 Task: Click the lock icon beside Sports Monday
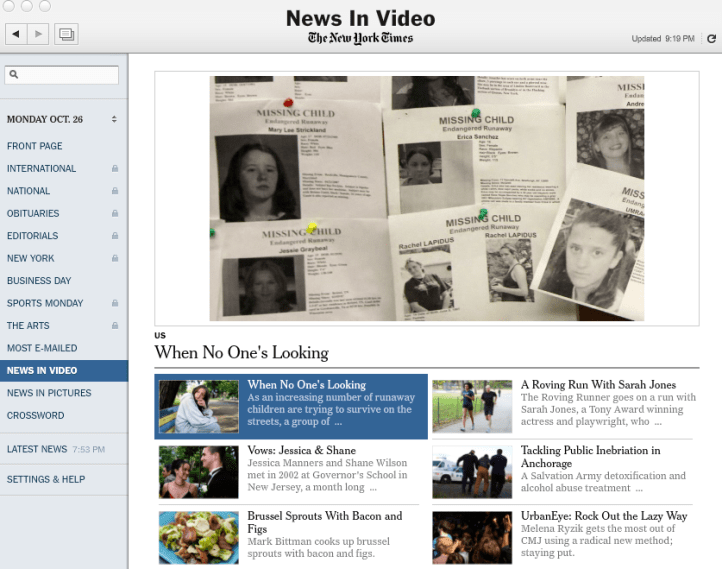coord(115,303)
